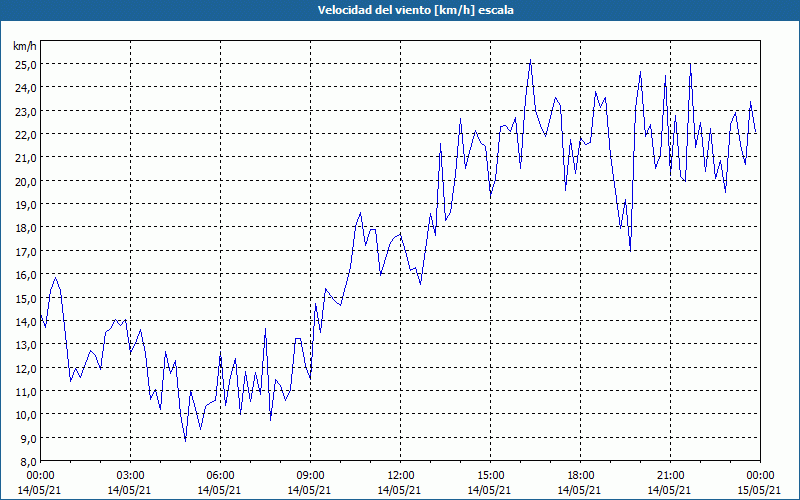This screenshot has height=500, width=800.
Task: Click the '24,0' y-axis label
Action: coord(27,88)
